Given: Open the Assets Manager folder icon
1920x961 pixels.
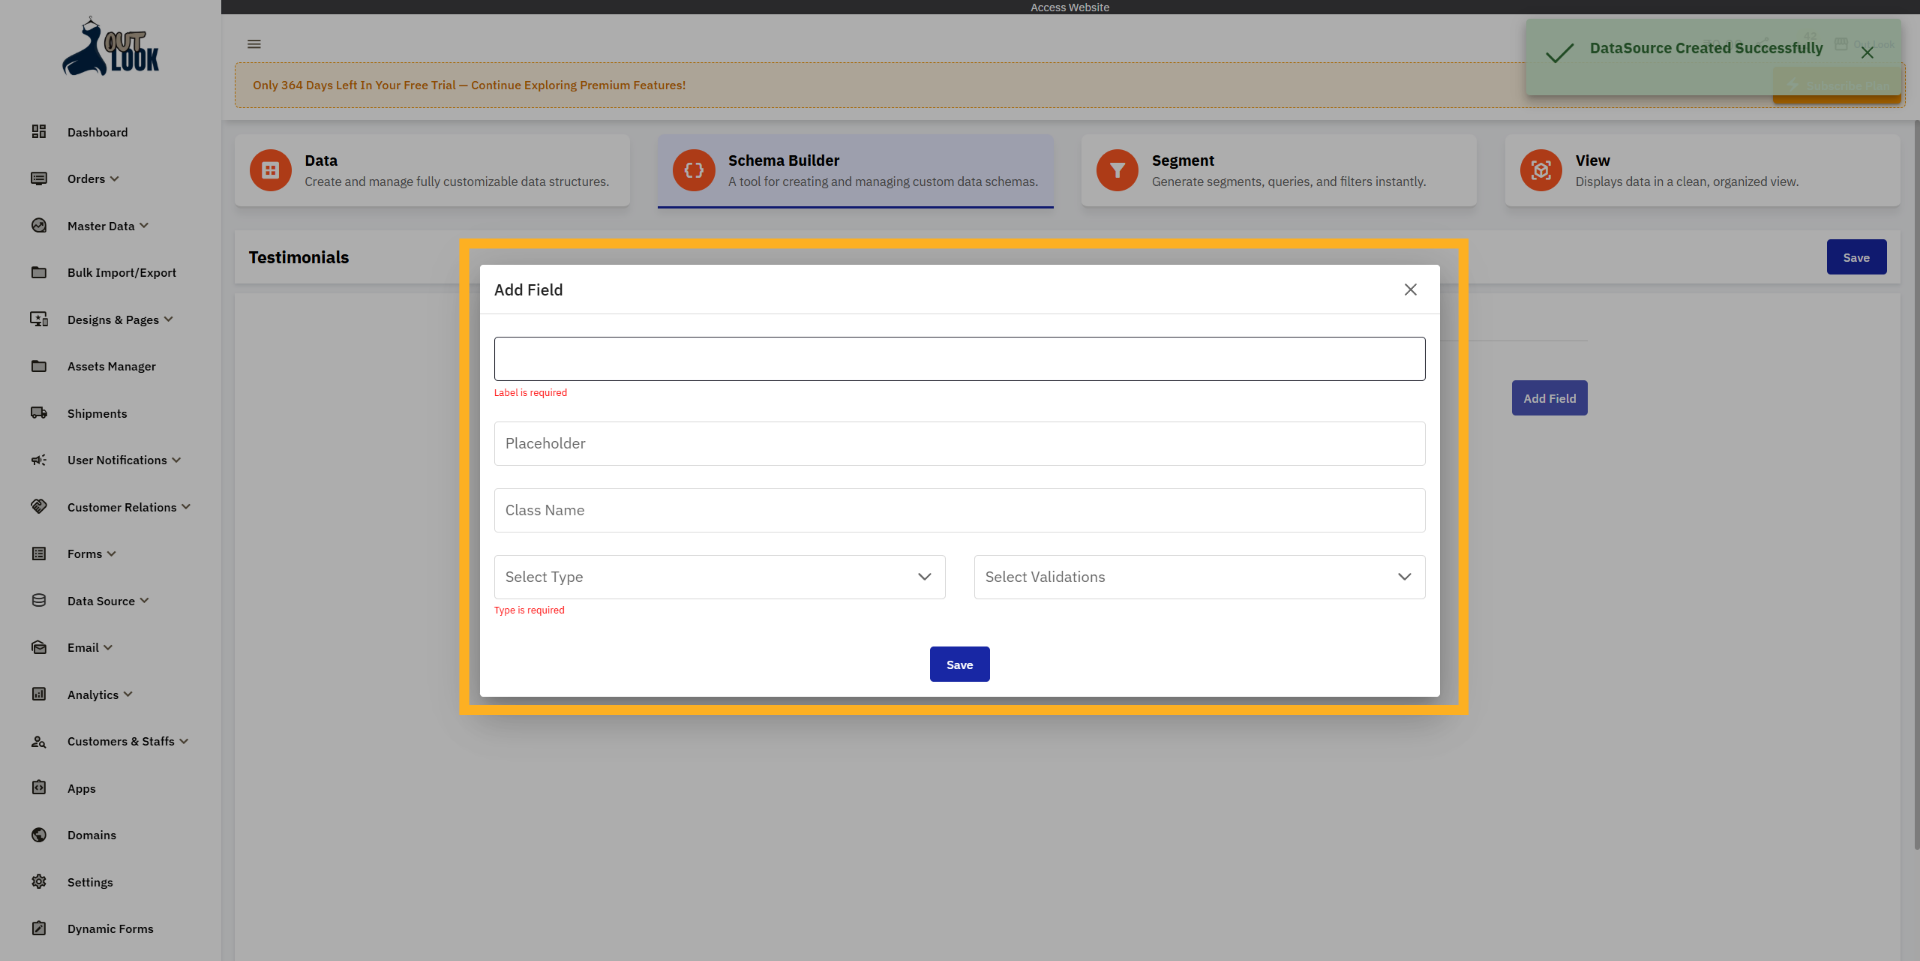Looking at the screenshot, I should tap(39, 366).
